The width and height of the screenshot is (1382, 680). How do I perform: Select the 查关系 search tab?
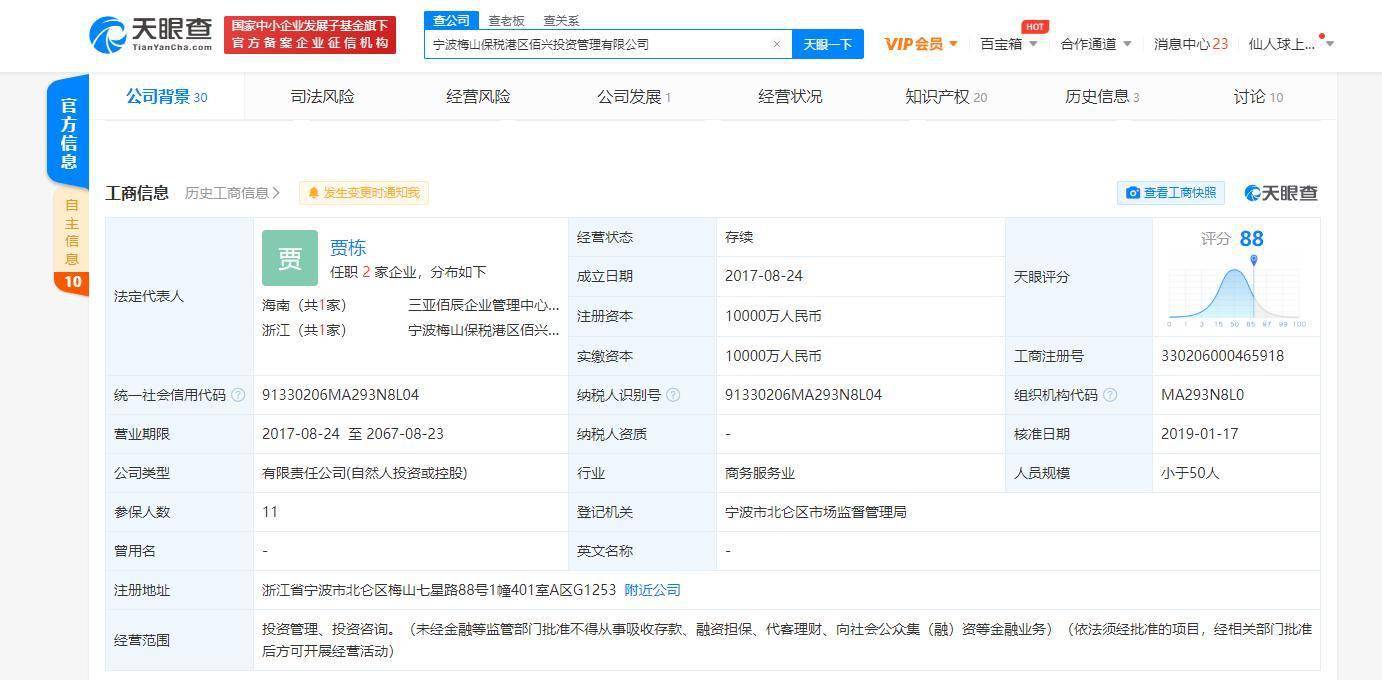pyautogui.click(x=561, y=20)
